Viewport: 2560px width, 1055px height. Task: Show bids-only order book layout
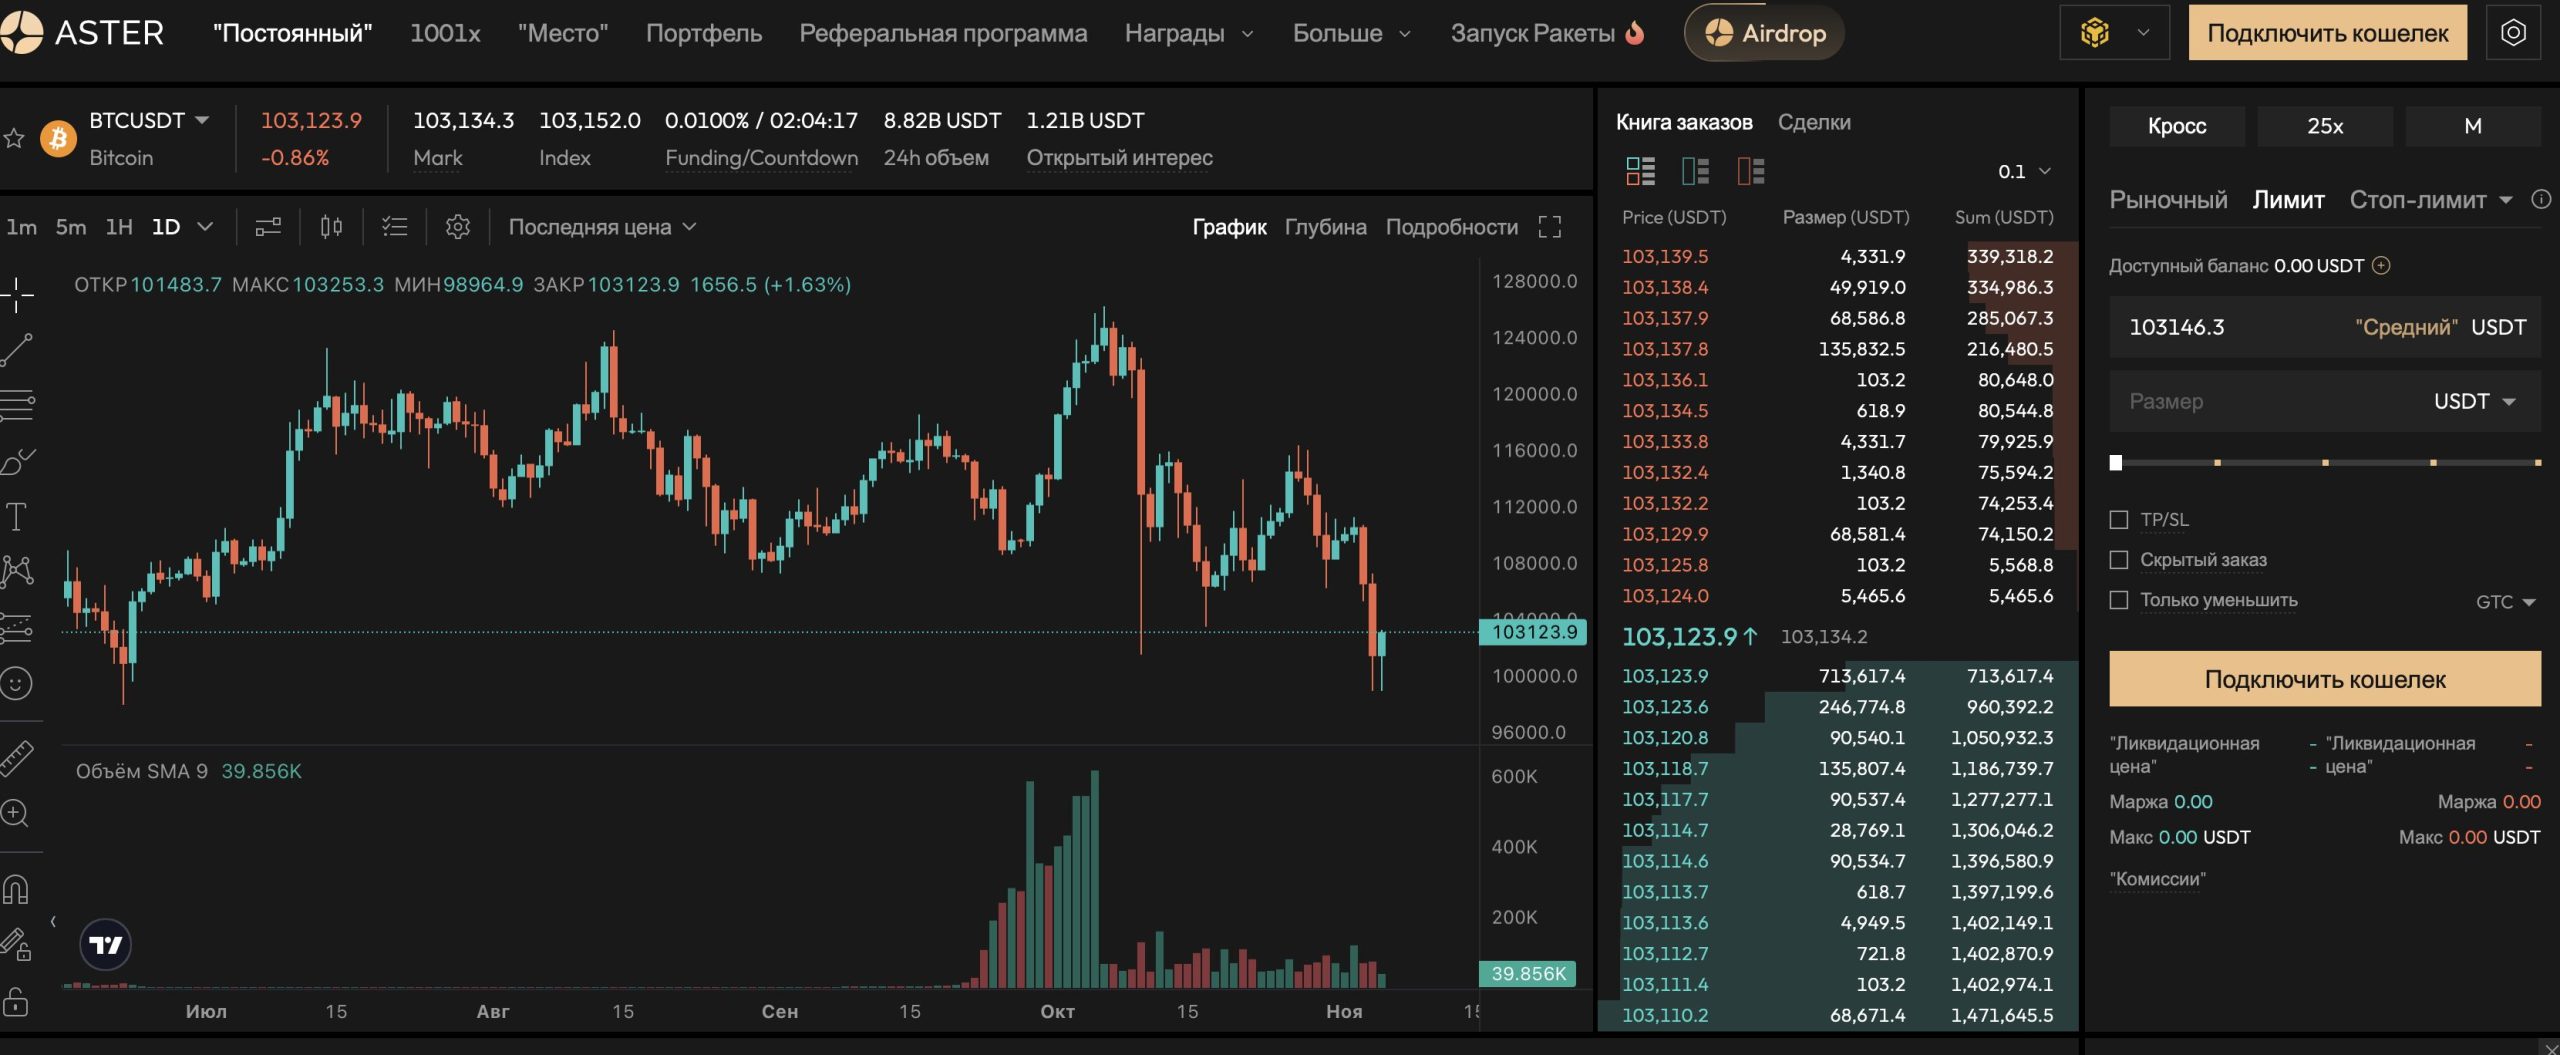coord(1695,172)
